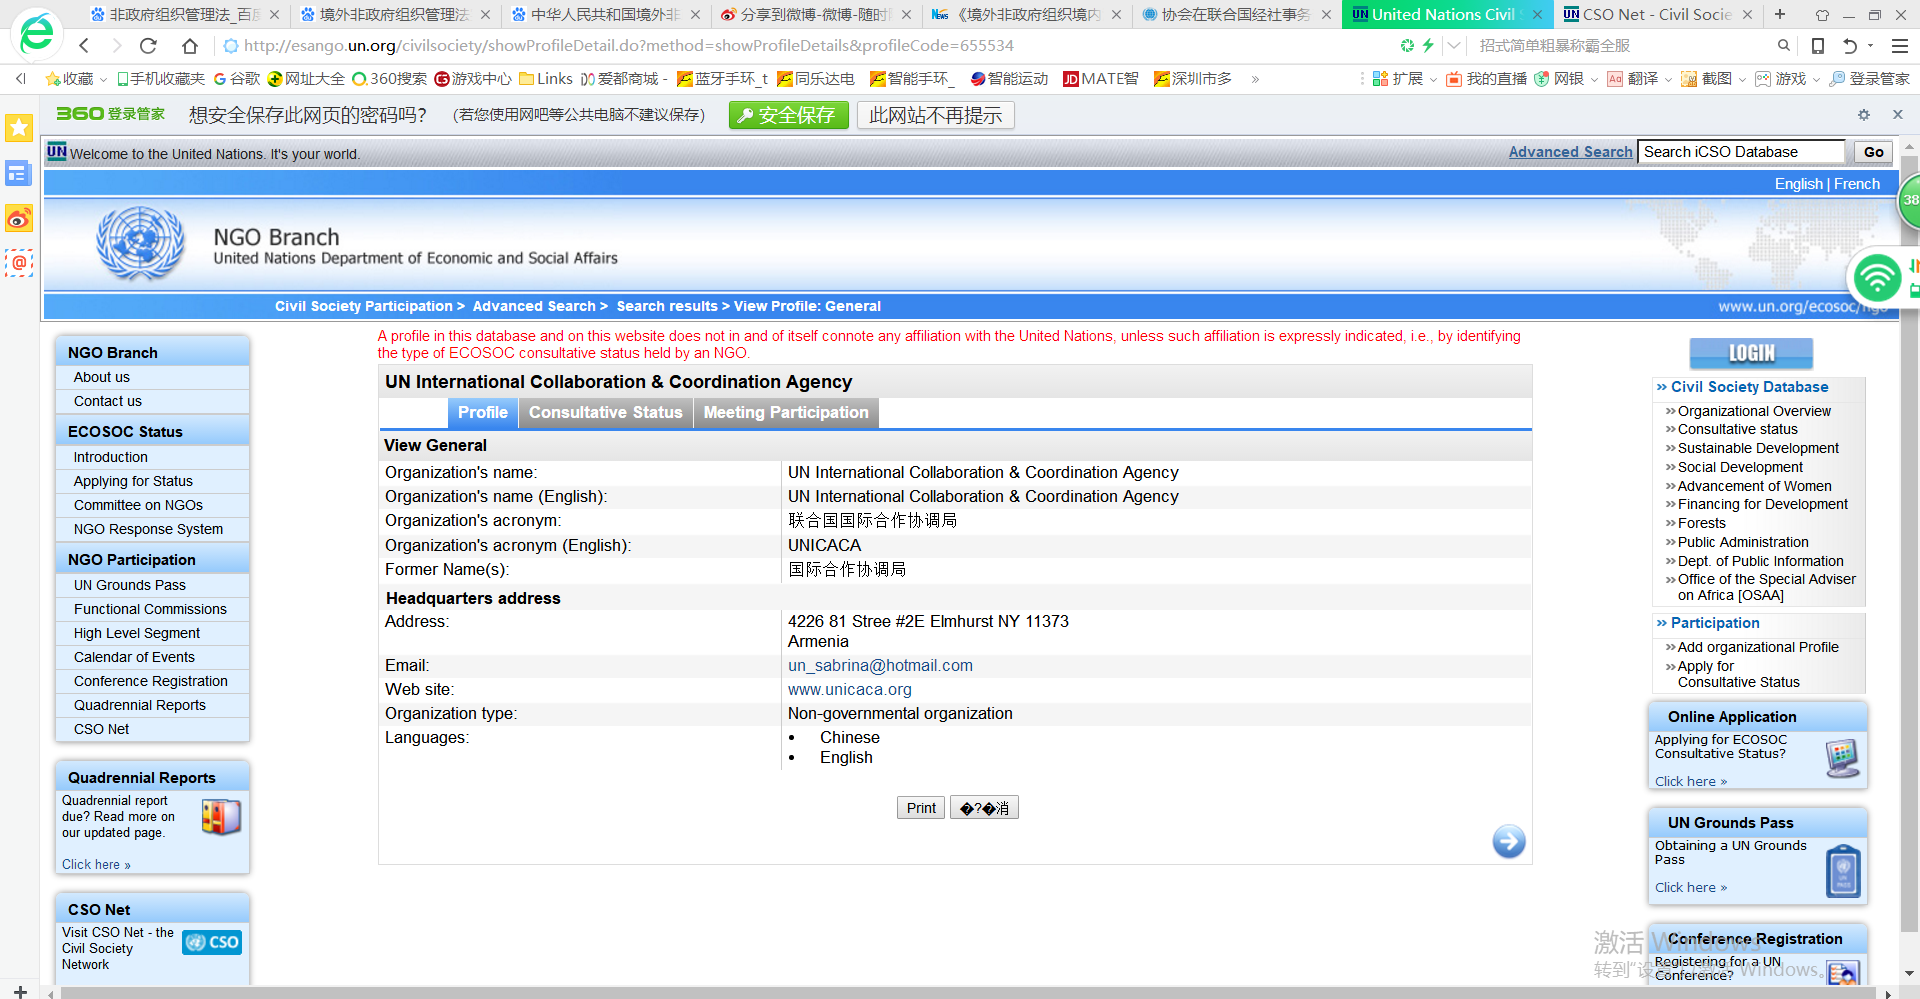
Task: Click the mobile device icon in toolbar
Action: tap(1818, 46)
